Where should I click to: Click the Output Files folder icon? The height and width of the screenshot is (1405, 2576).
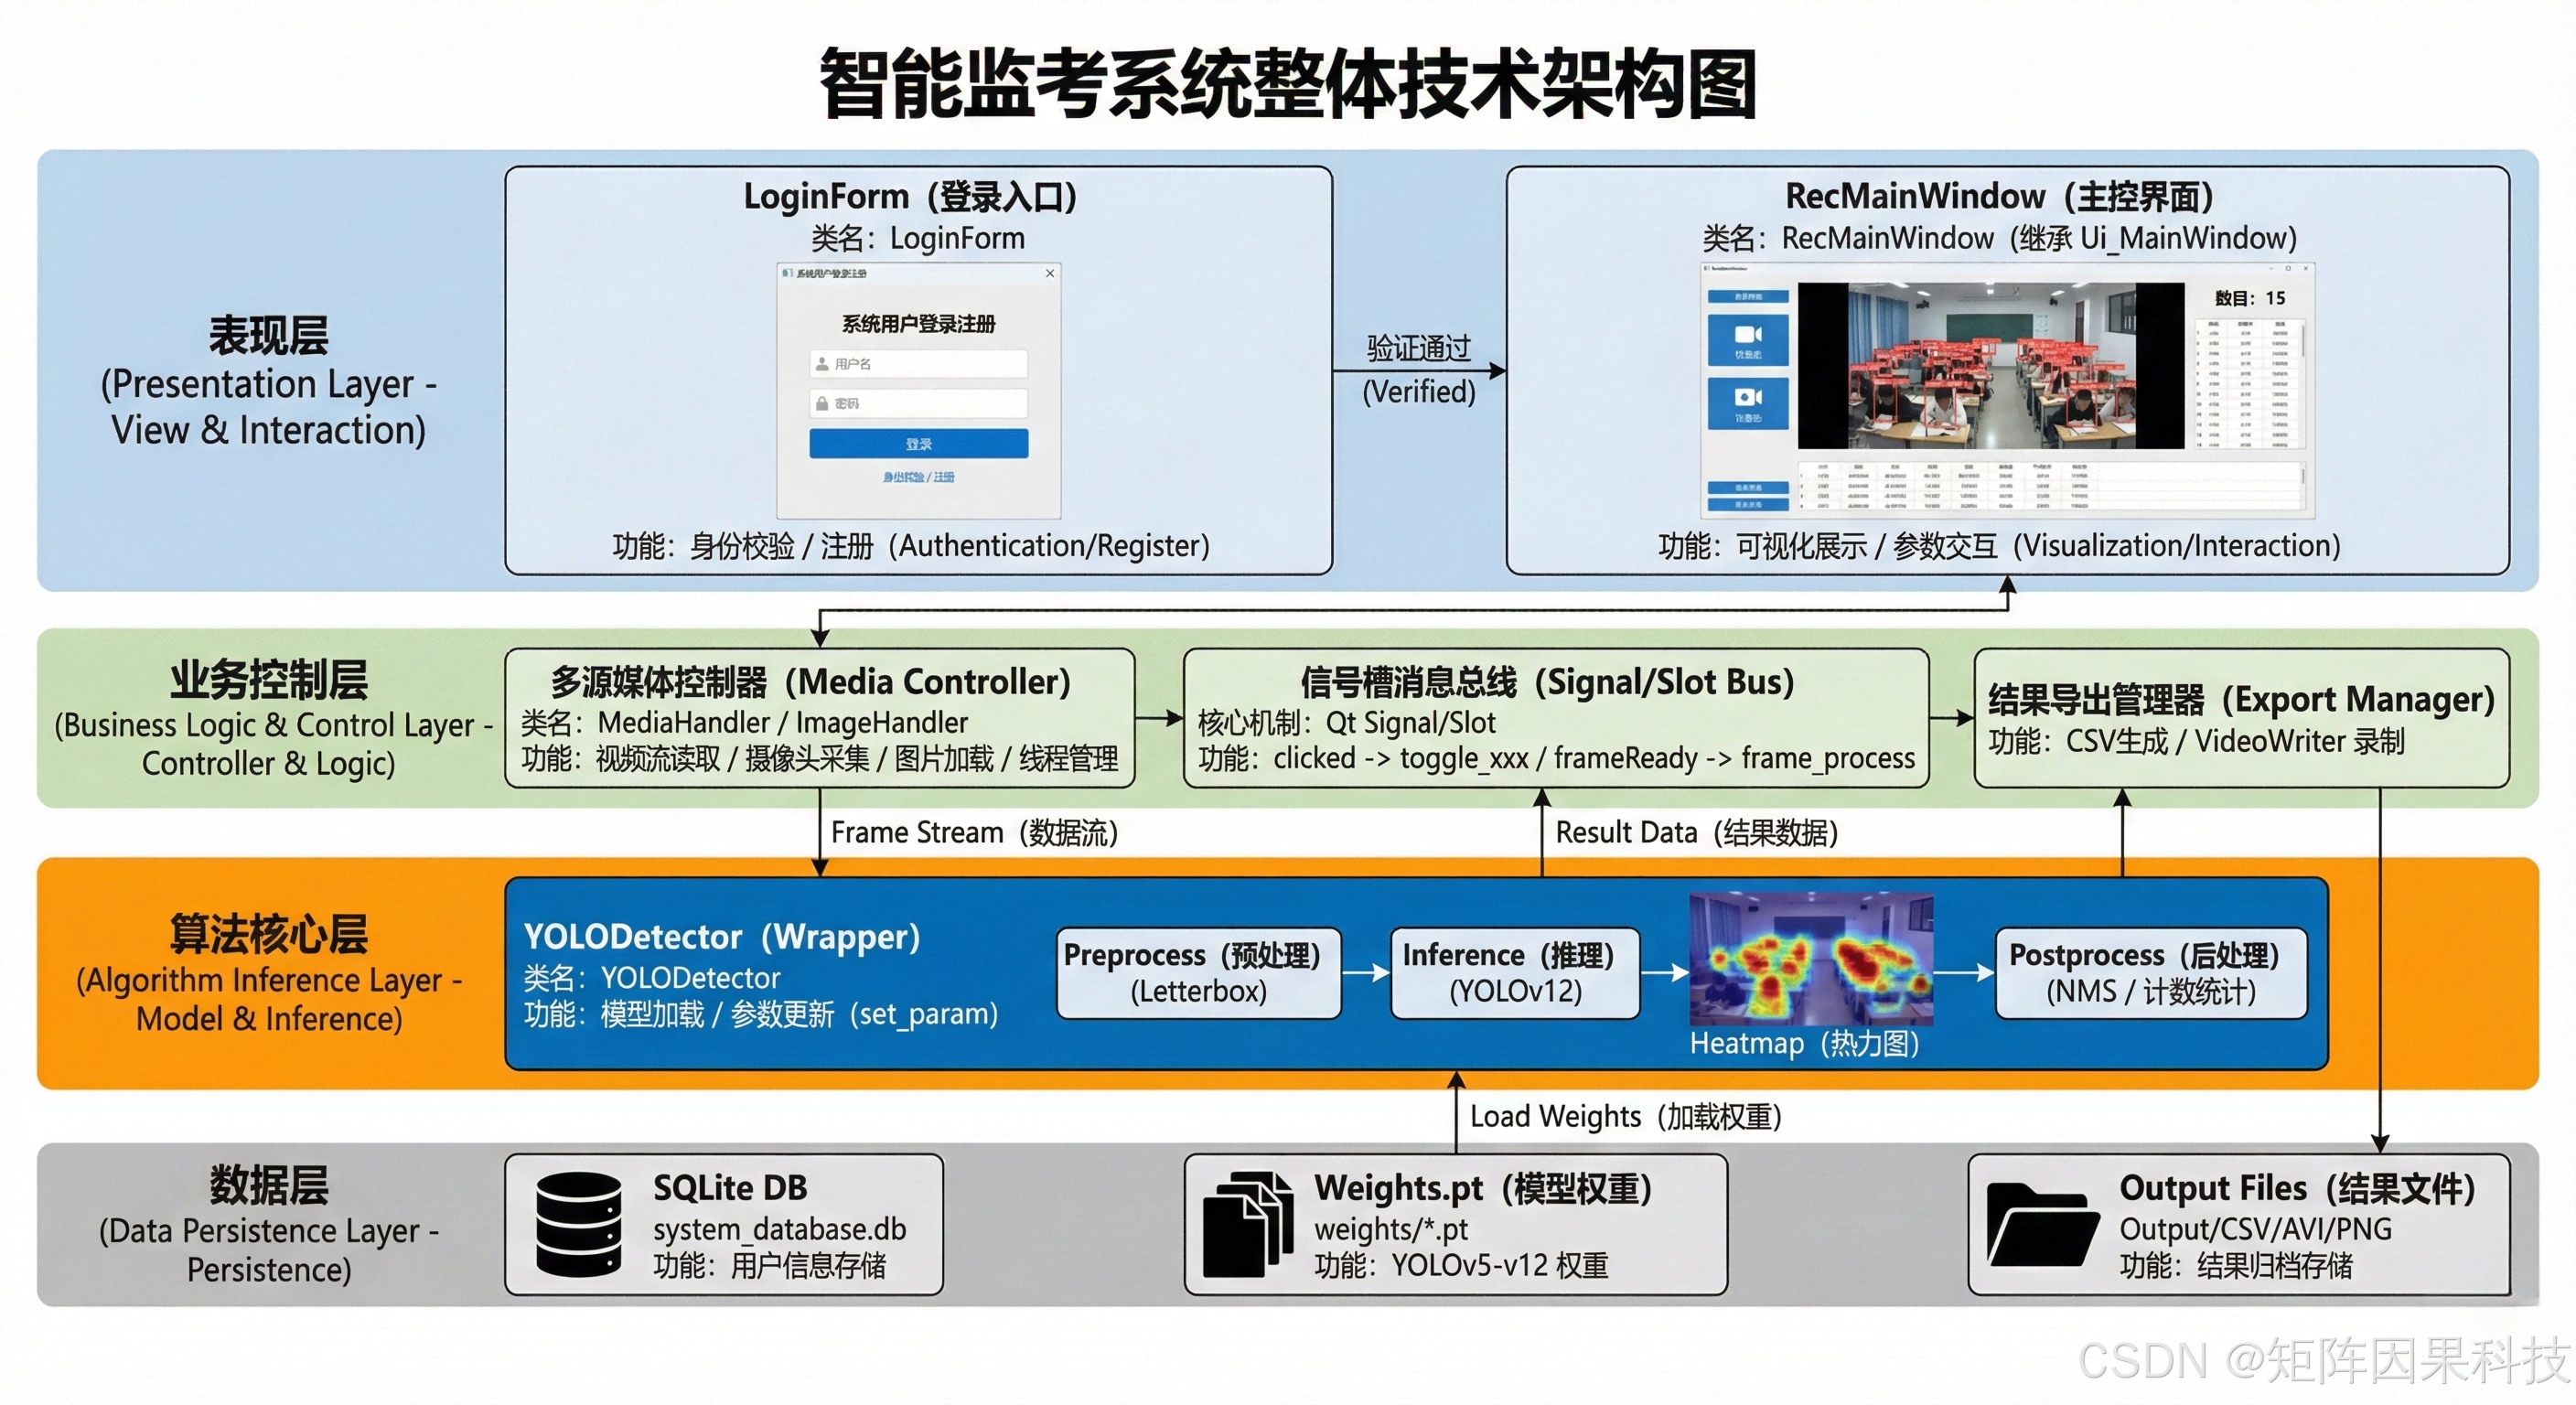[x=2043, y=1225]
